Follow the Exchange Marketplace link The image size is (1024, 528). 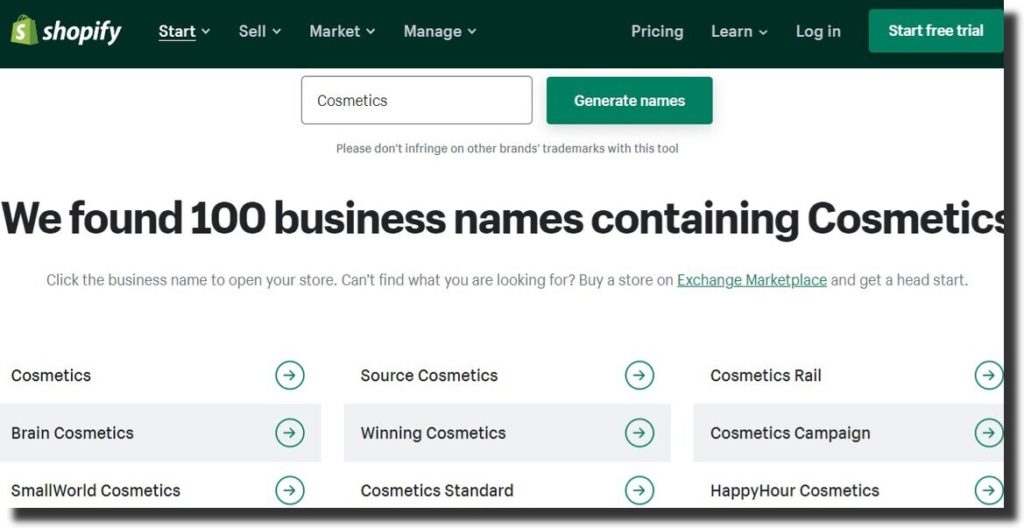[752, 280]
